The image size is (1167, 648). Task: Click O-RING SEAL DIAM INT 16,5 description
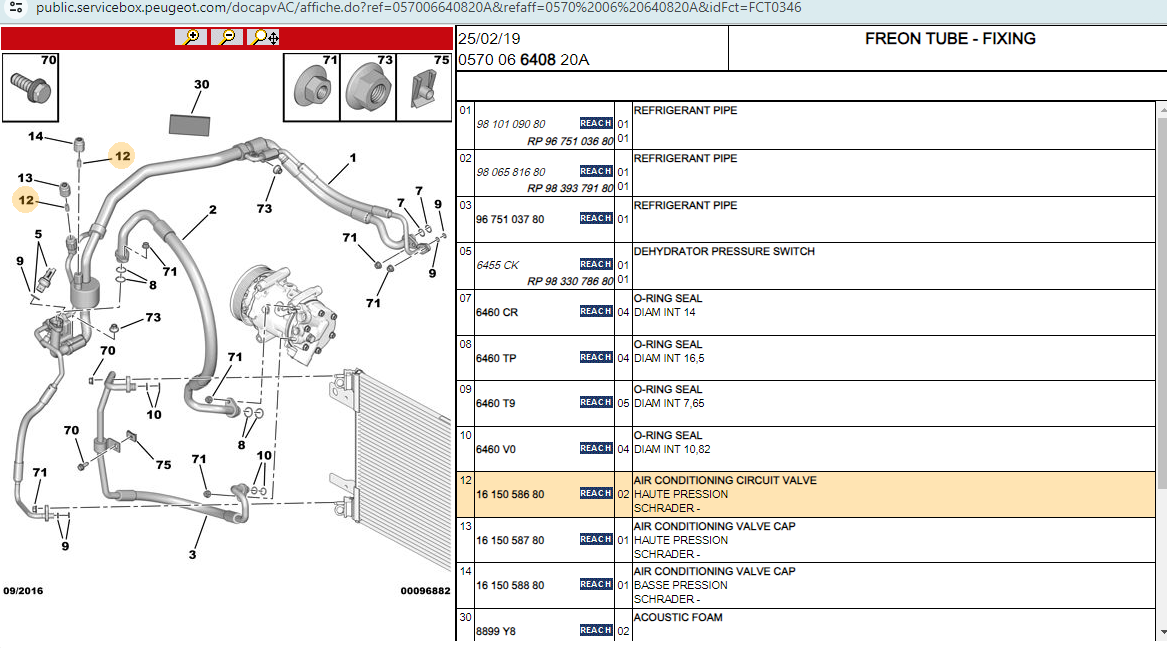(668, 351)
